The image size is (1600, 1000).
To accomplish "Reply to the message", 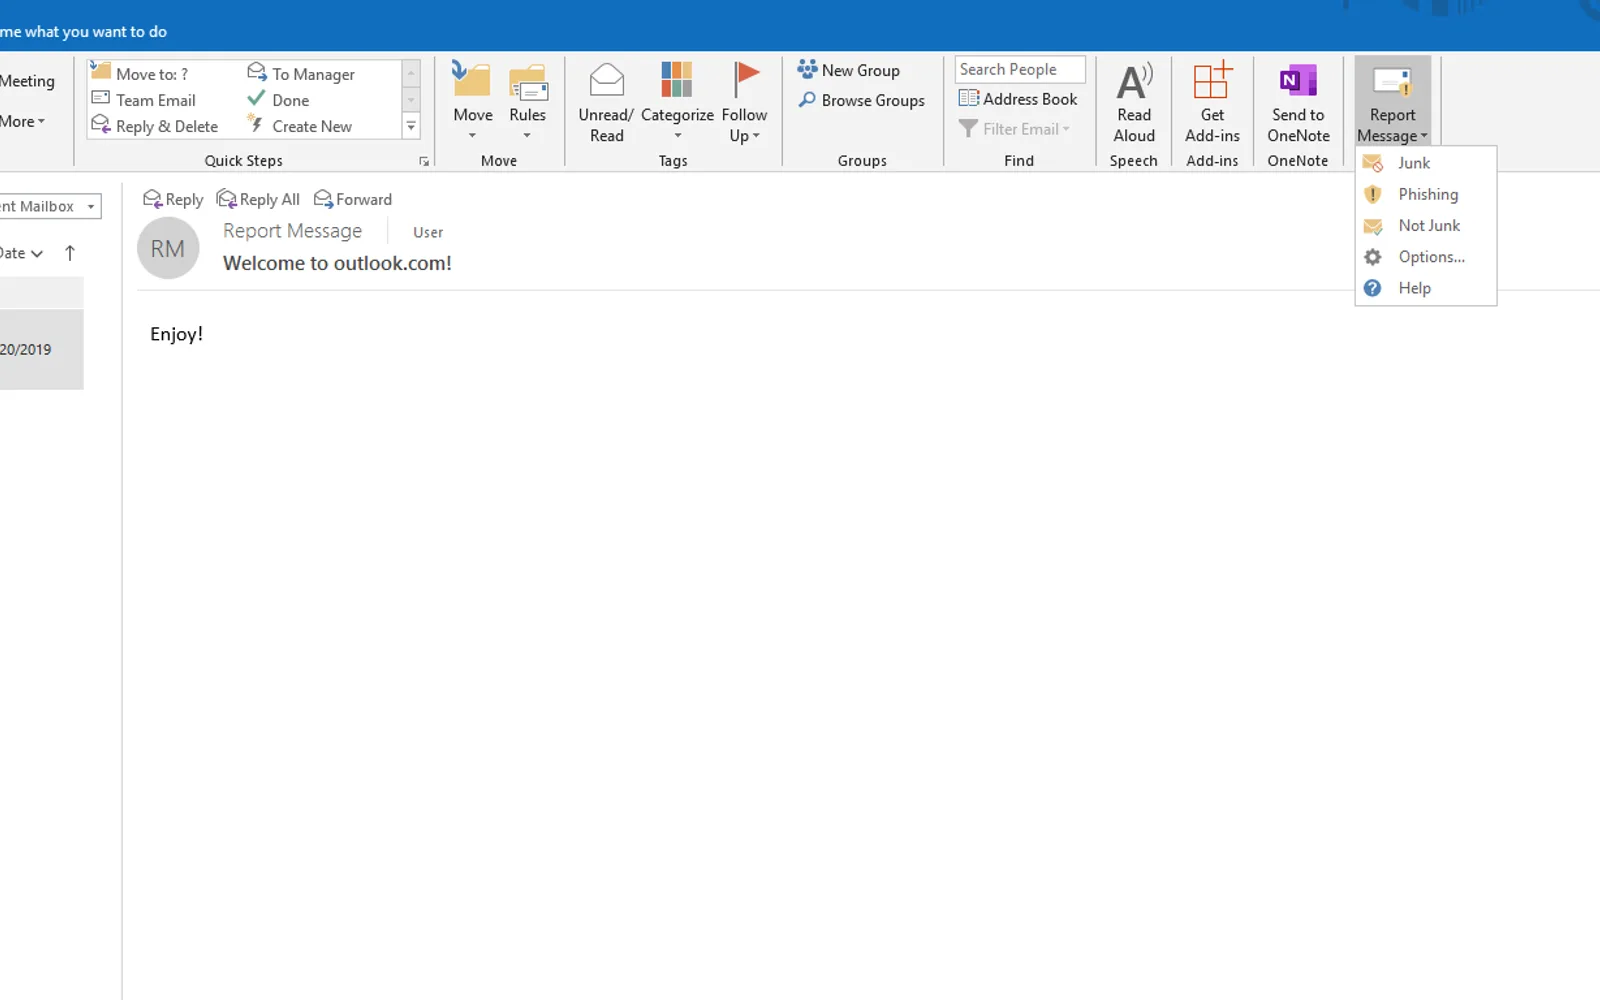I will tap(173, 199).
